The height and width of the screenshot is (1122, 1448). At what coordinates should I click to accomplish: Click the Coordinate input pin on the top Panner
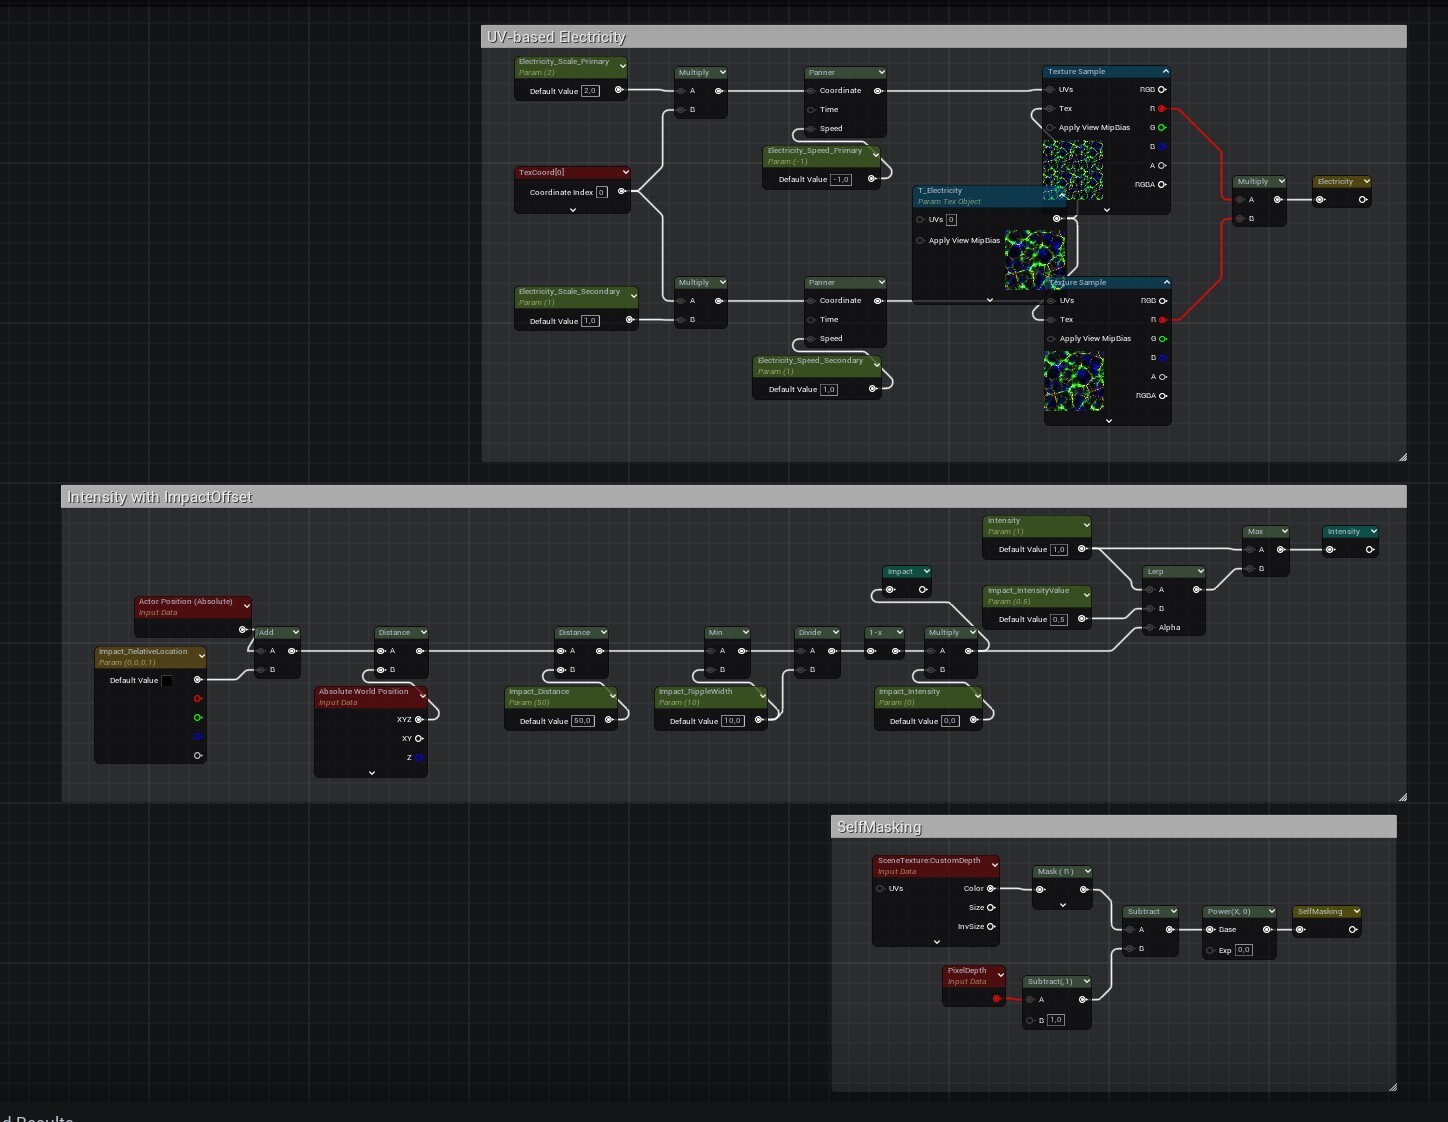coord(810,90)
